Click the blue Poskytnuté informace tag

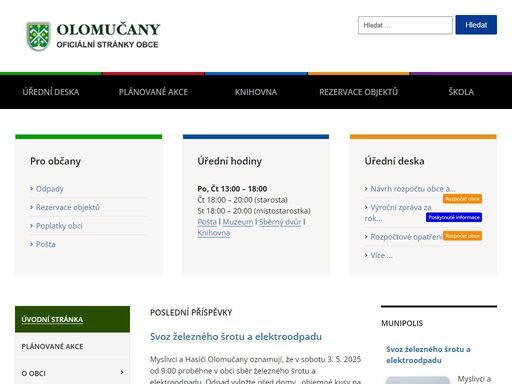(x=454, y=217)
